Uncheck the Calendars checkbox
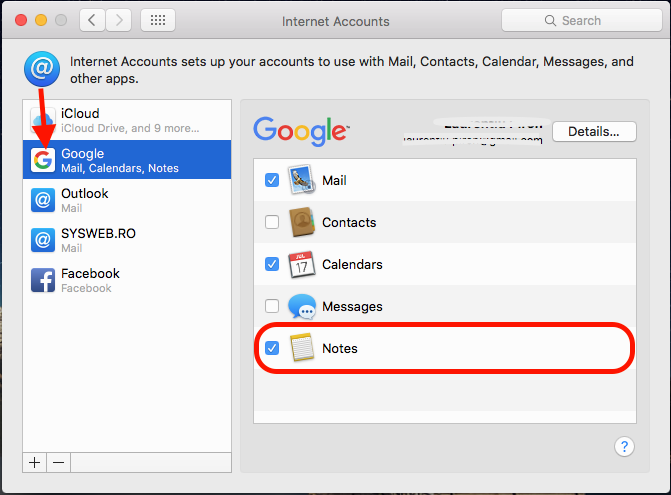Screen dimensions: 671x495 pyautogui.click(x=272, y=264)
